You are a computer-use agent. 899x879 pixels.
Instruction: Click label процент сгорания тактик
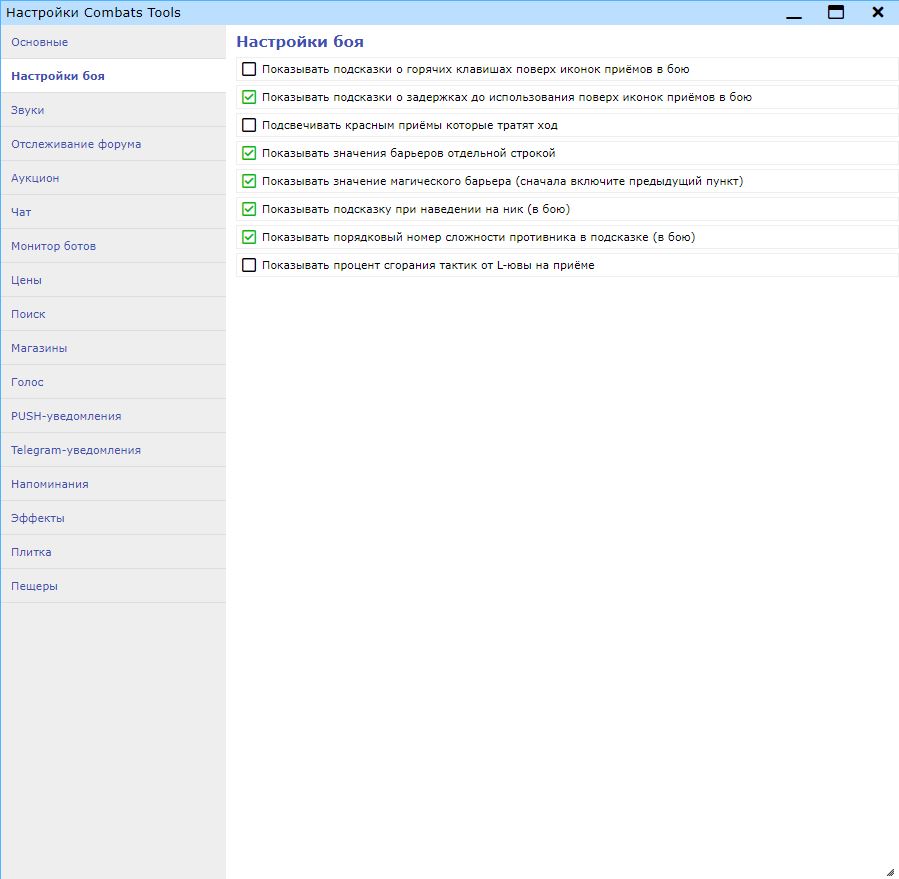coord(428,265)
